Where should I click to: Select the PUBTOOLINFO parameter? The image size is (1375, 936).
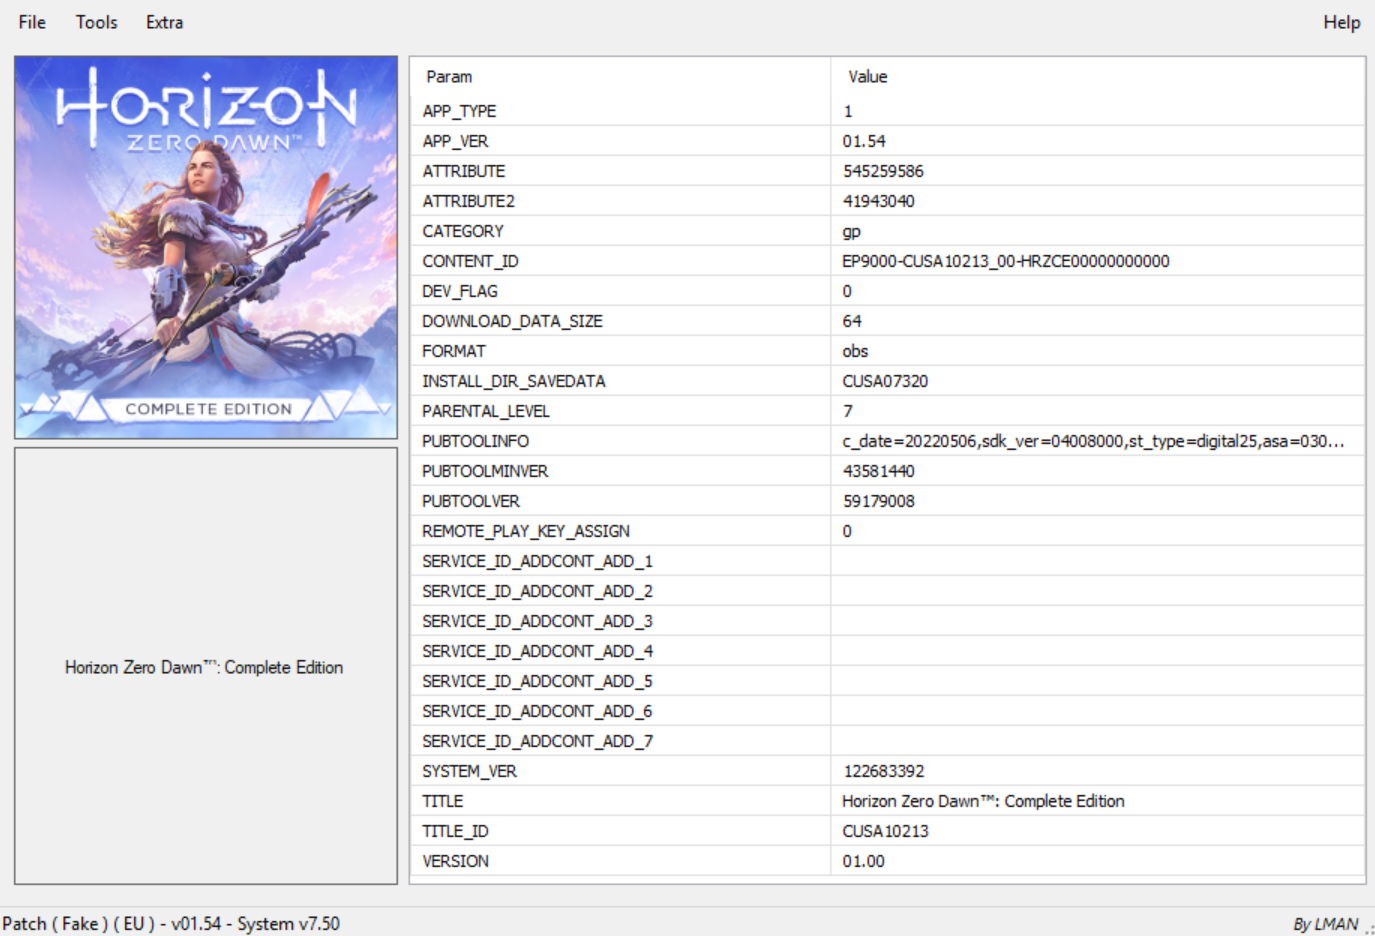(475, 441)
